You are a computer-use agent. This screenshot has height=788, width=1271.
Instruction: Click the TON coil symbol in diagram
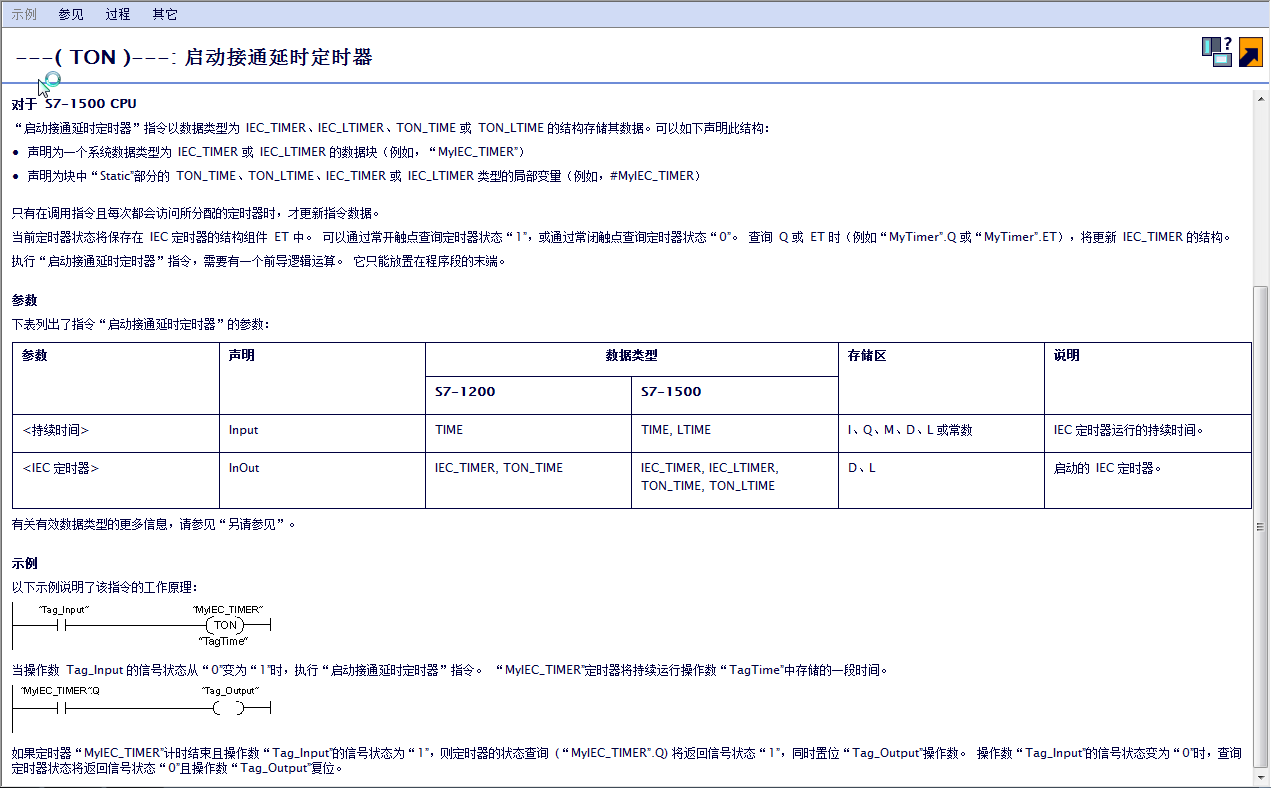tap(226, 625)
